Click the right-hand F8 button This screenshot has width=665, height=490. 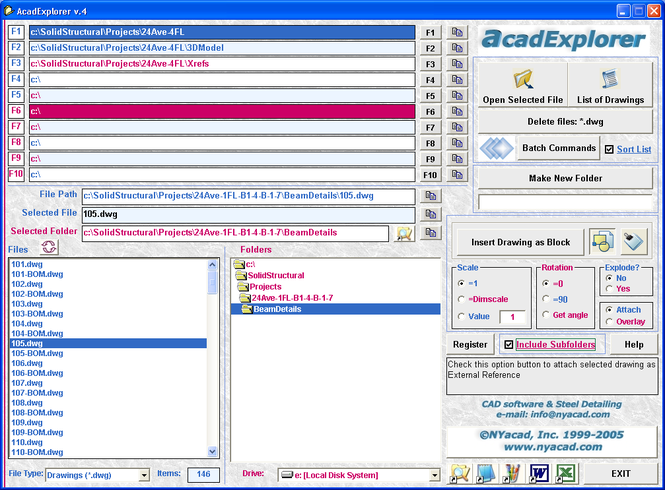pyautogui.click(x=430, y=143)
